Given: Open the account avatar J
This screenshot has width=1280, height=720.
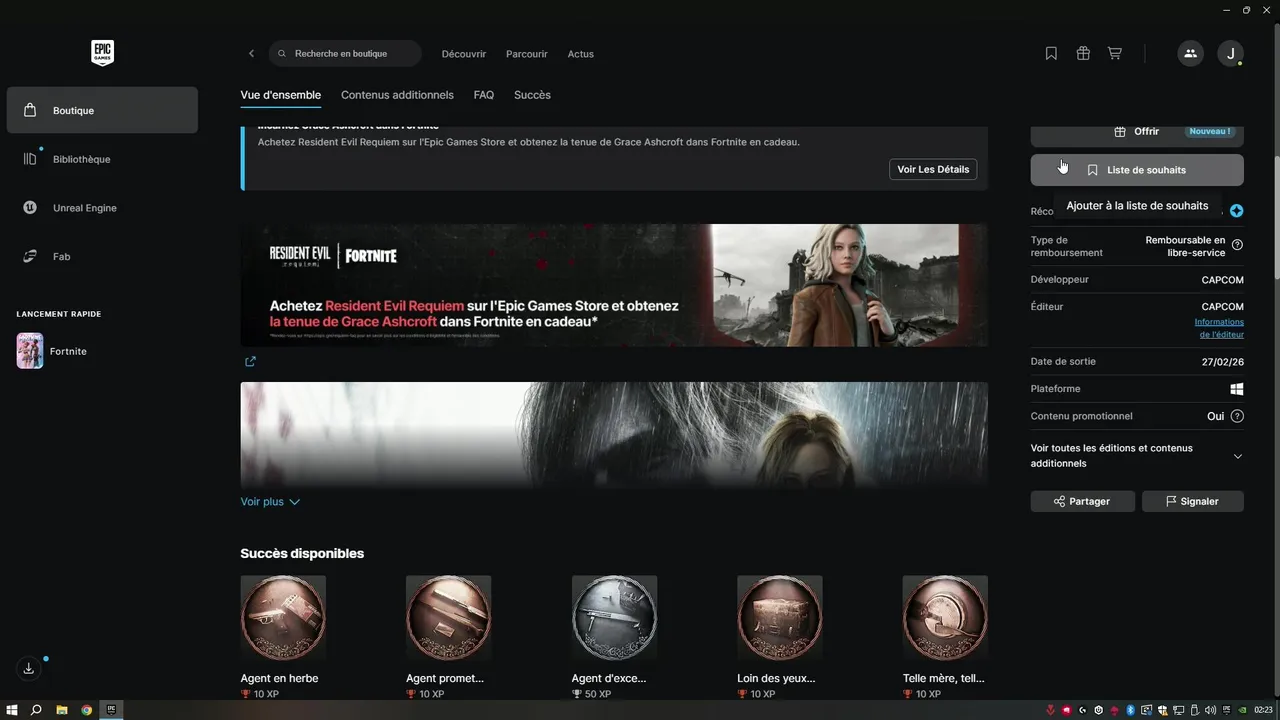Looking at the screenshot, I should 1231,54.
